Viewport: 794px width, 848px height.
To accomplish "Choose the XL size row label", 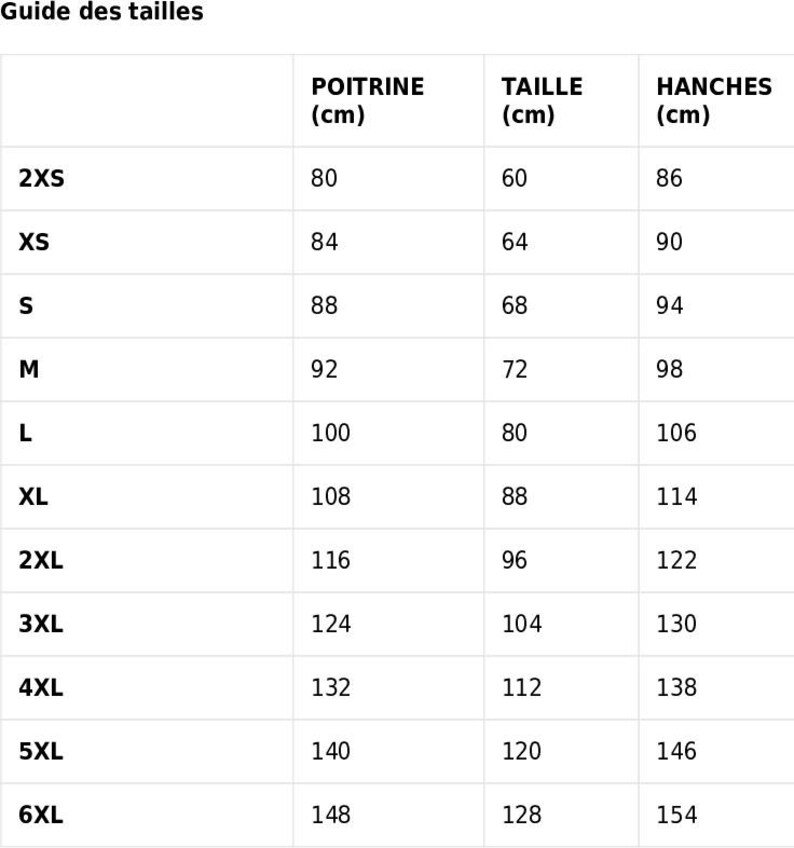I will tap(33, 497).
